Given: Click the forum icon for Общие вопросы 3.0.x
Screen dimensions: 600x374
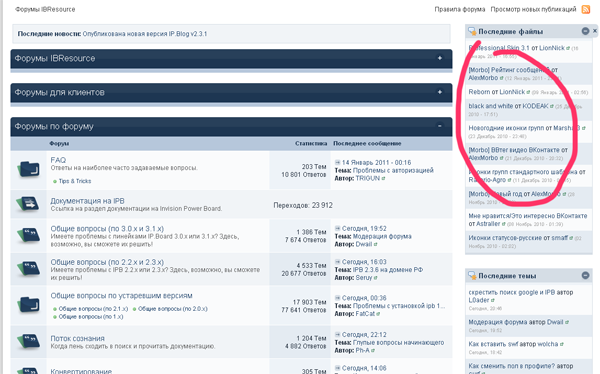Looking at the screenshot, I should (28, 235).
